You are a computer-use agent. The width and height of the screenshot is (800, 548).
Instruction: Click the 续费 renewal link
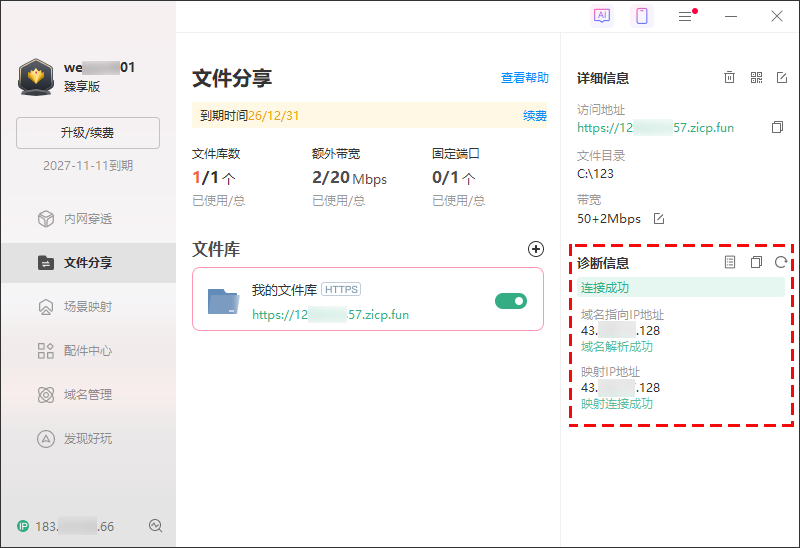point(535,116)
